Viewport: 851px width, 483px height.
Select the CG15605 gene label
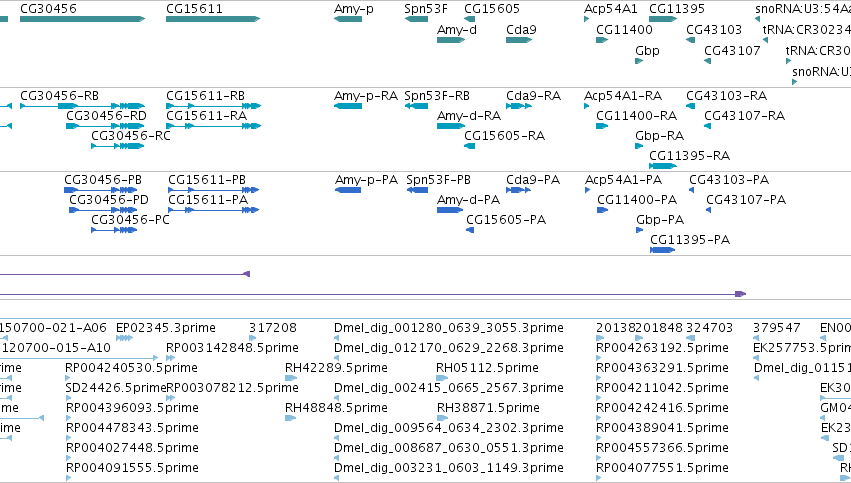click(492, 9)
